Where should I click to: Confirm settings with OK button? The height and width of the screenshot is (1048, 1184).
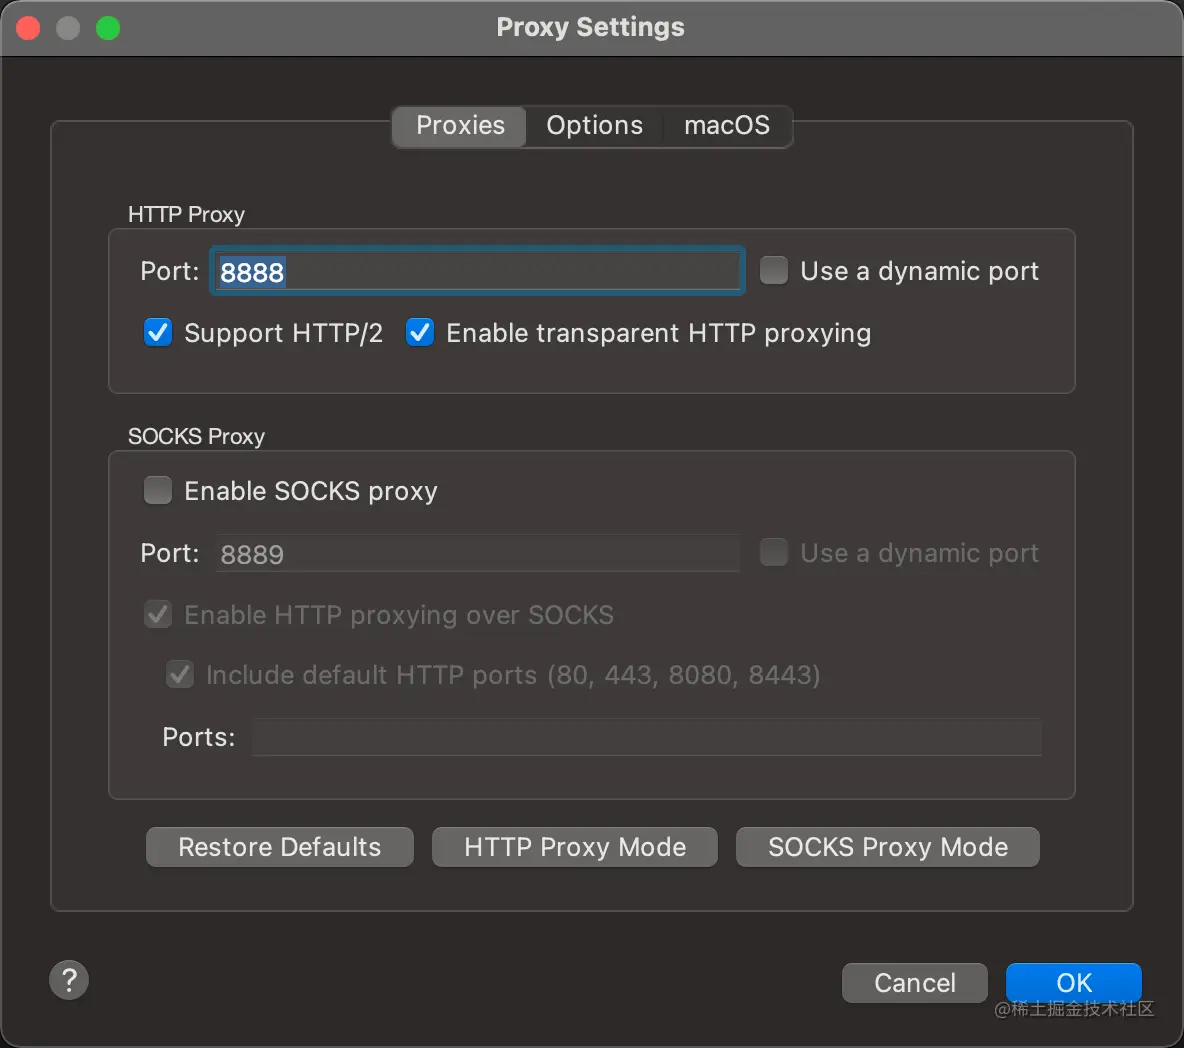1074,983
